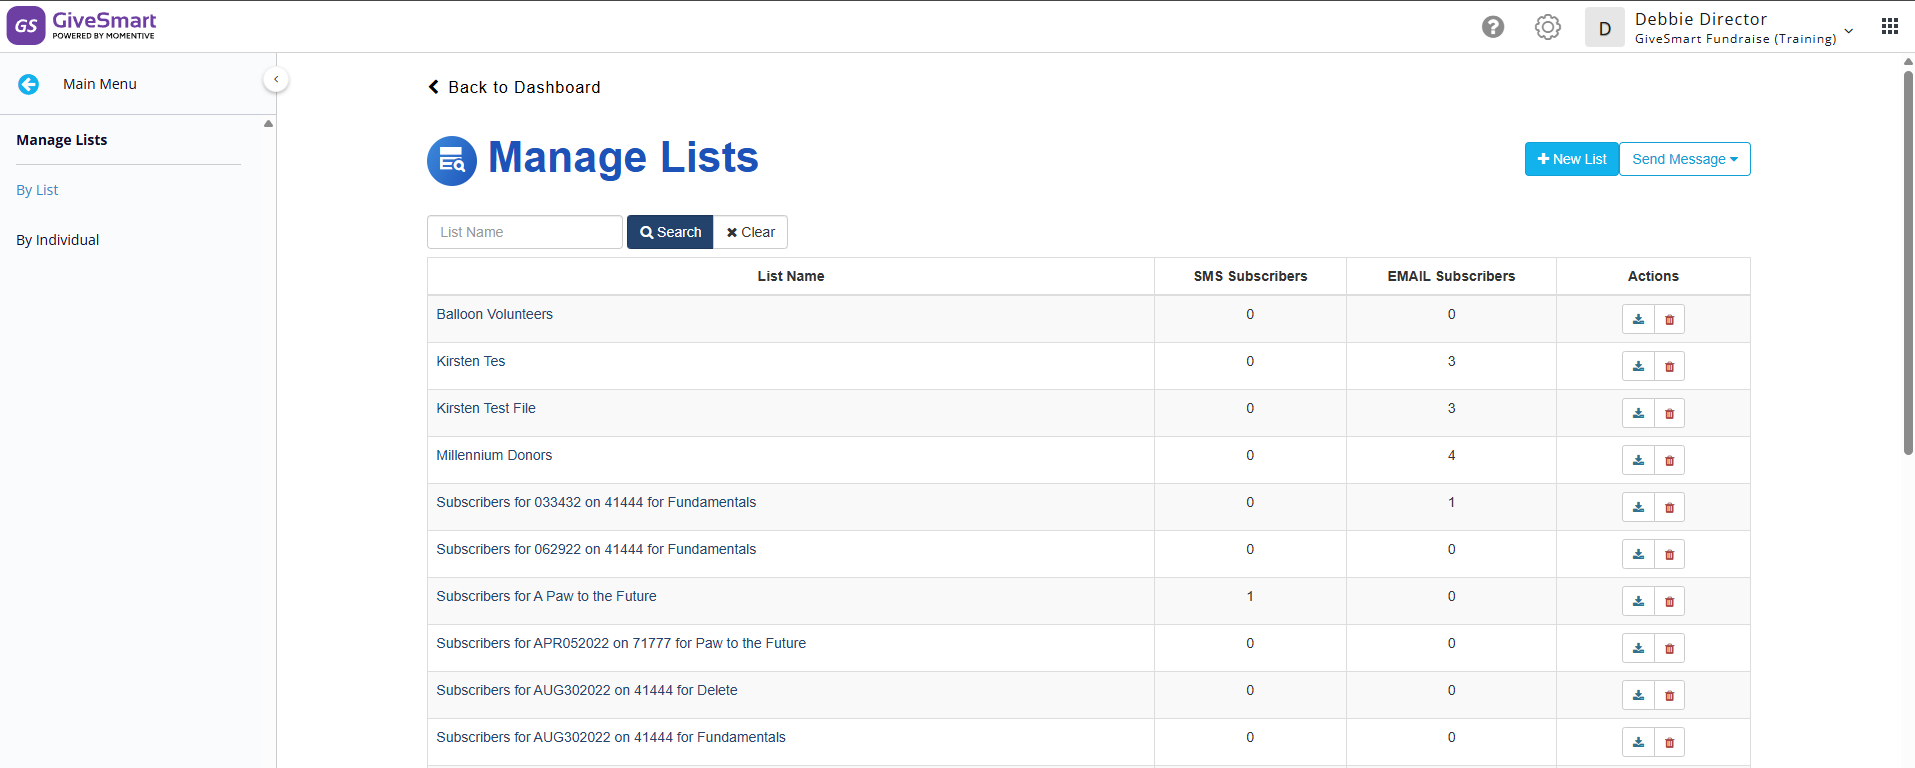Click the New List button
Viewport: 1915px width, 768px height.
1572,159
